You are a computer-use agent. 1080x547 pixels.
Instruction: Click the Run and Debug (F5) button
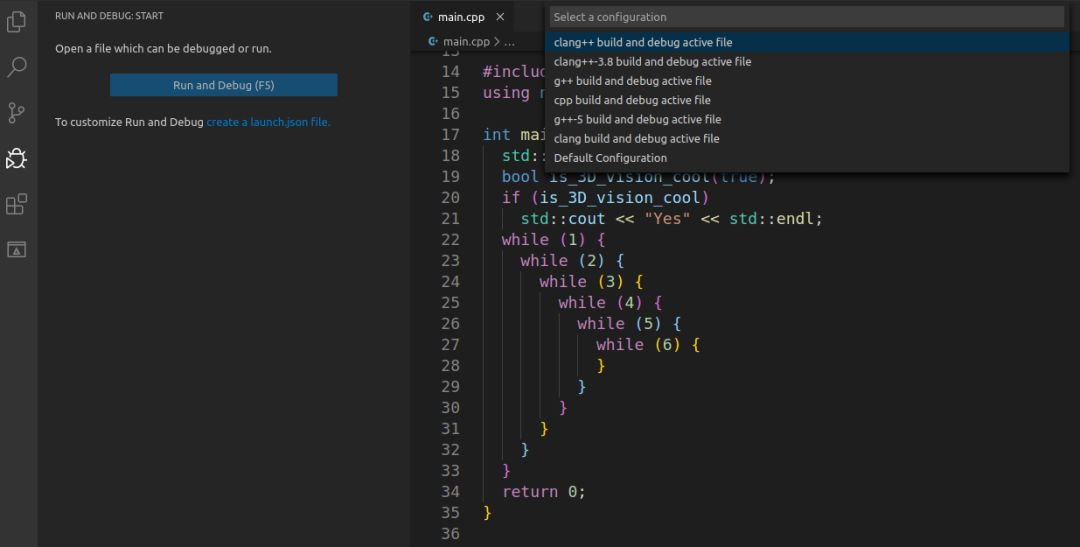click(x=223, y=85)
